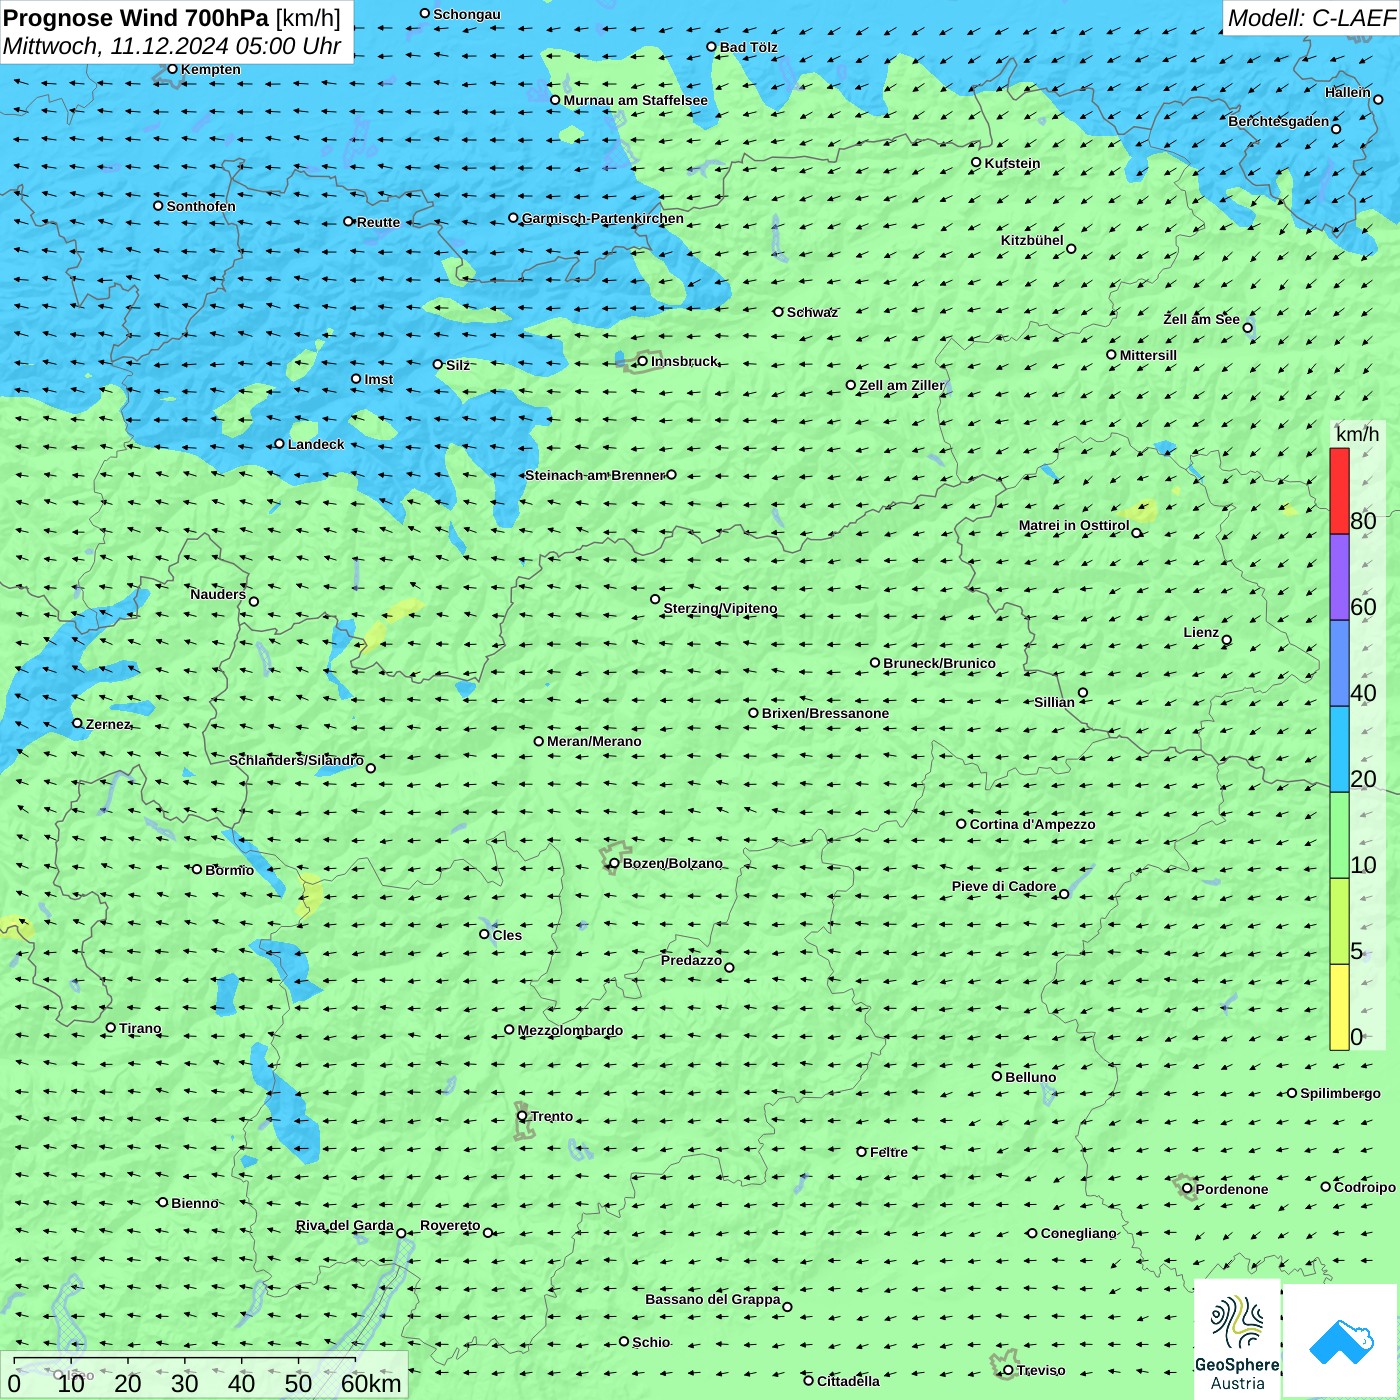Click the 'Rovereto' label
Viewport: 1400px width, 1400px height.
point(450,1225)
